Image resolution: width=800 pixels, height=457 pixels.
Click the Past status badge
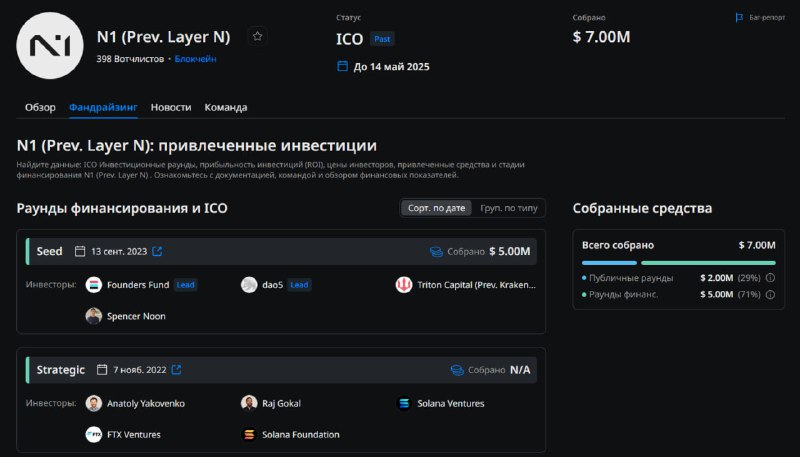[382, 39]
